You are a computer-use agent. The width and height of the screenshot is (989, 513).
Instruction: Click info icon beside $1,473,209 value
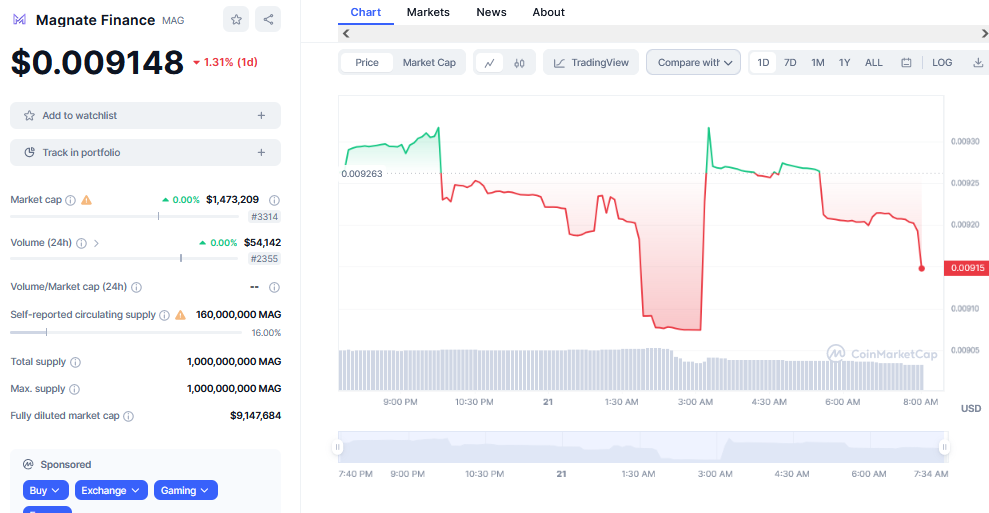(x=274, y=200)
